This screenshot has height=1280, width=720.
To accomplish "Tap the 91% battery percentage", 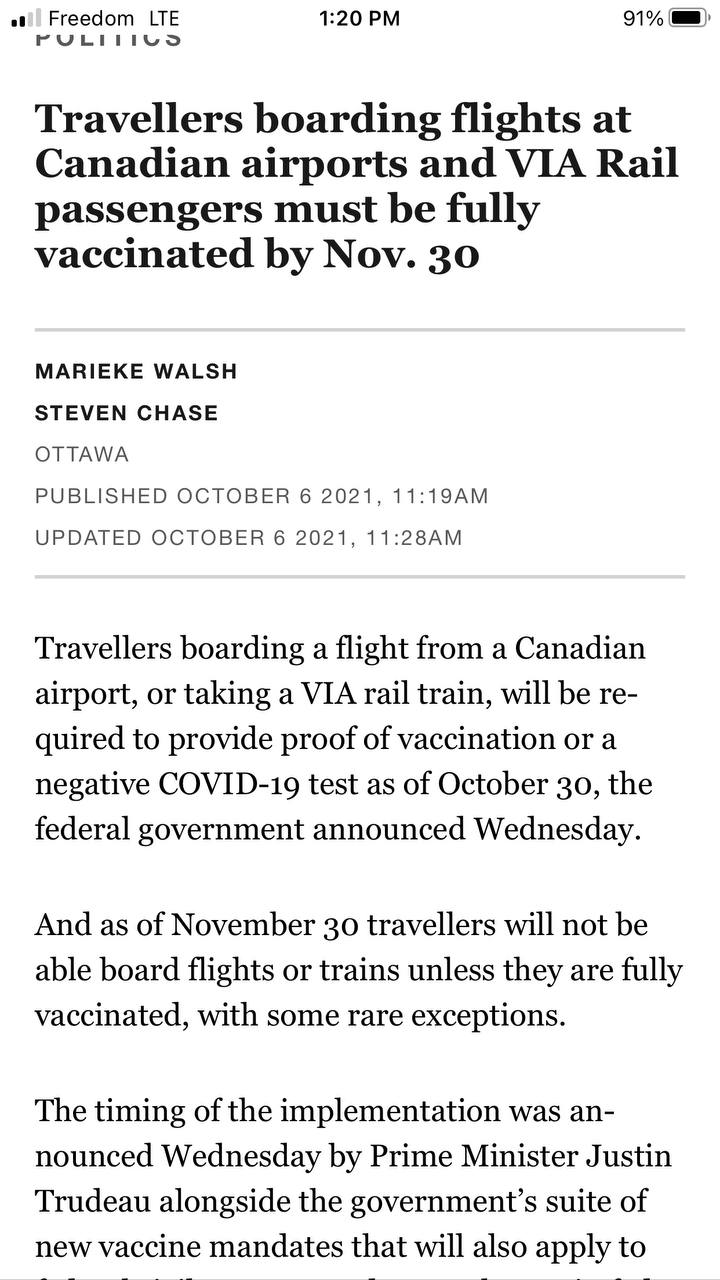I will coord(643,18).
